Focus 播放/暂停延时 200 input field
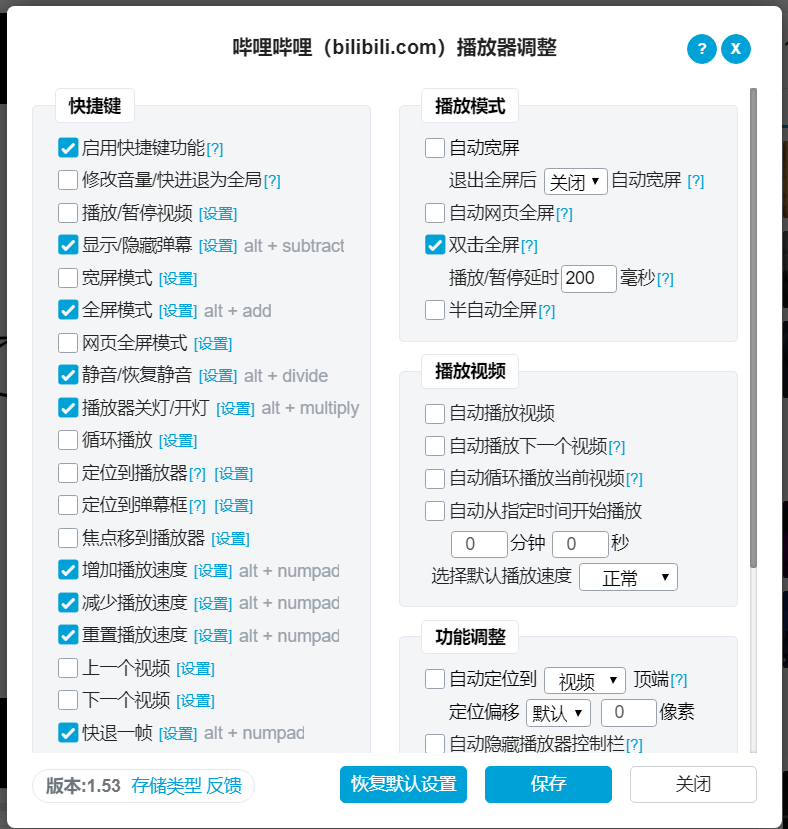This screenshot has width=788, height=829. 589,279
